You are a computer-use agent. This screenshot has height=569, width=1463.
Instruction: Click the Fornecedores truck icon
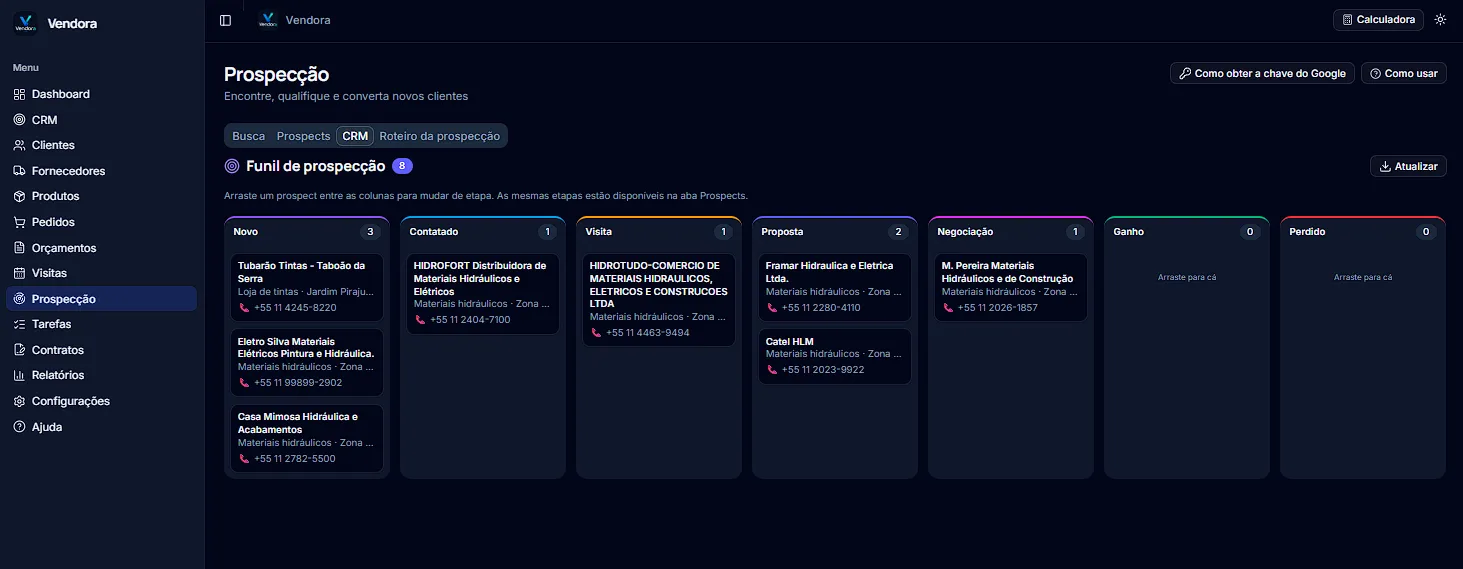[x=20, y=171]
